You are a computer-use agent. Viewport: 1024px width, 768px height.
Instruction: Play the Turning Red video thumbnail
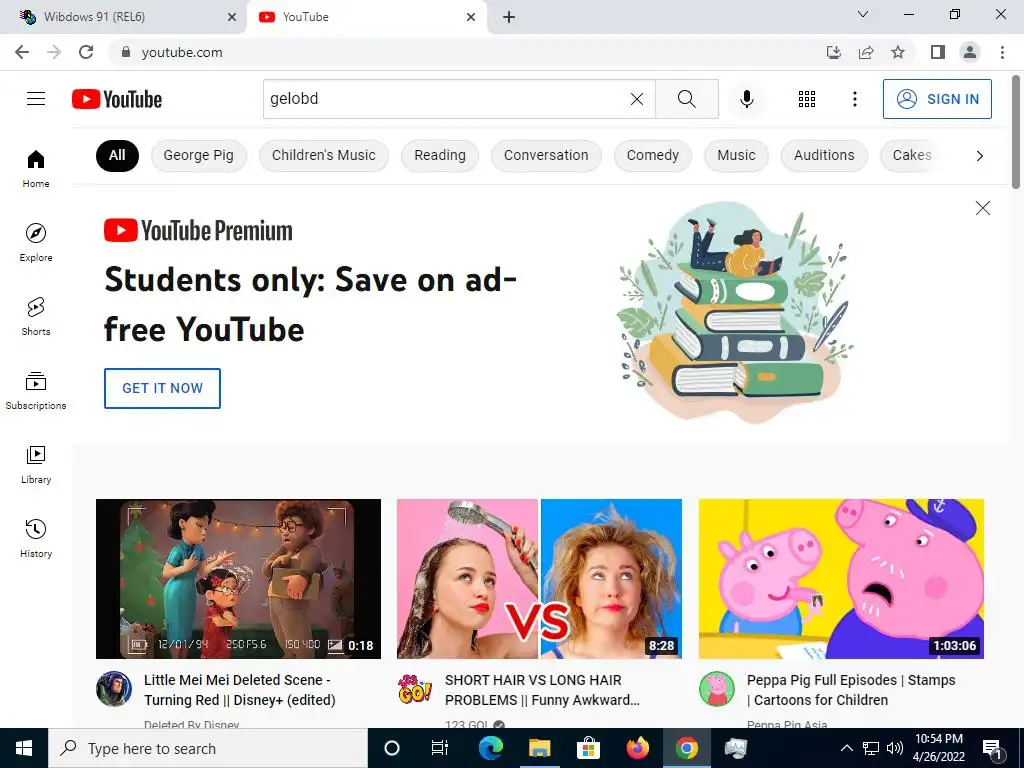point(238,579)
